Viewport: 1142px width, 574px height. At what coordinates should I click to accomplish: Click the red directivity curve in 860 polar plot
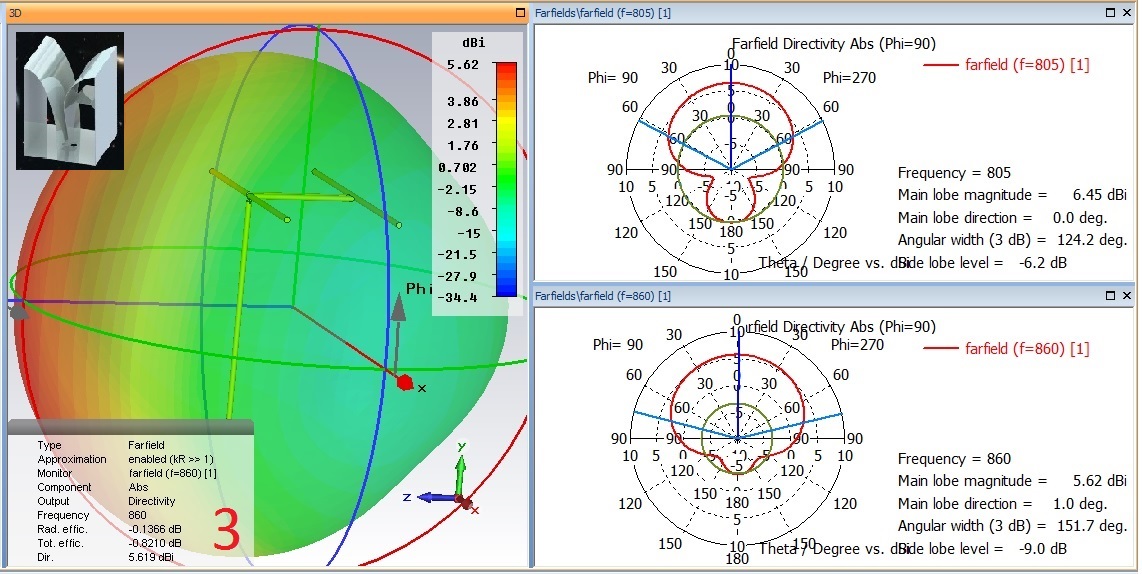tap(737, 355)
